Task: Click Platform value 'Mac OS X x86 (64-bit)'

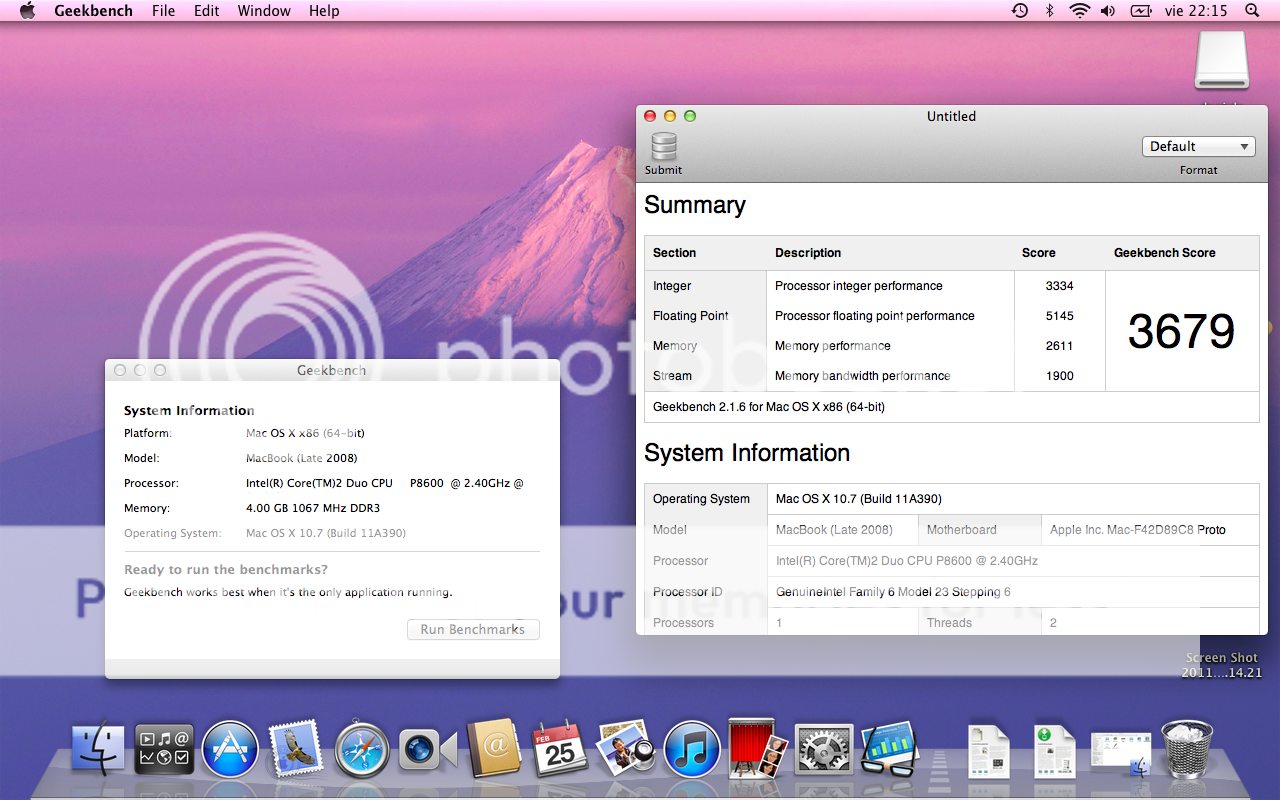Action: 305,433
